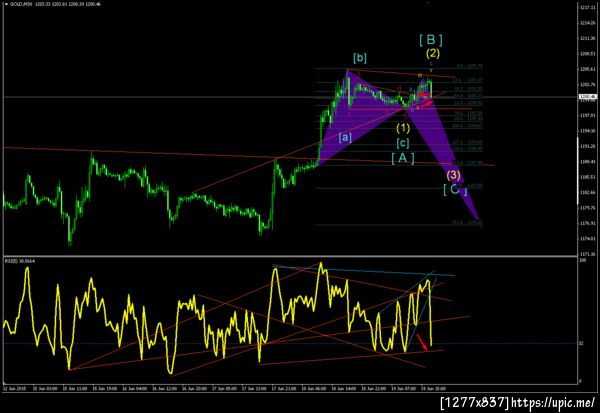This screenshot has width=600, height=413.
Task: Select the GOLD,M30 chart title text
Action: coord(21,4)
